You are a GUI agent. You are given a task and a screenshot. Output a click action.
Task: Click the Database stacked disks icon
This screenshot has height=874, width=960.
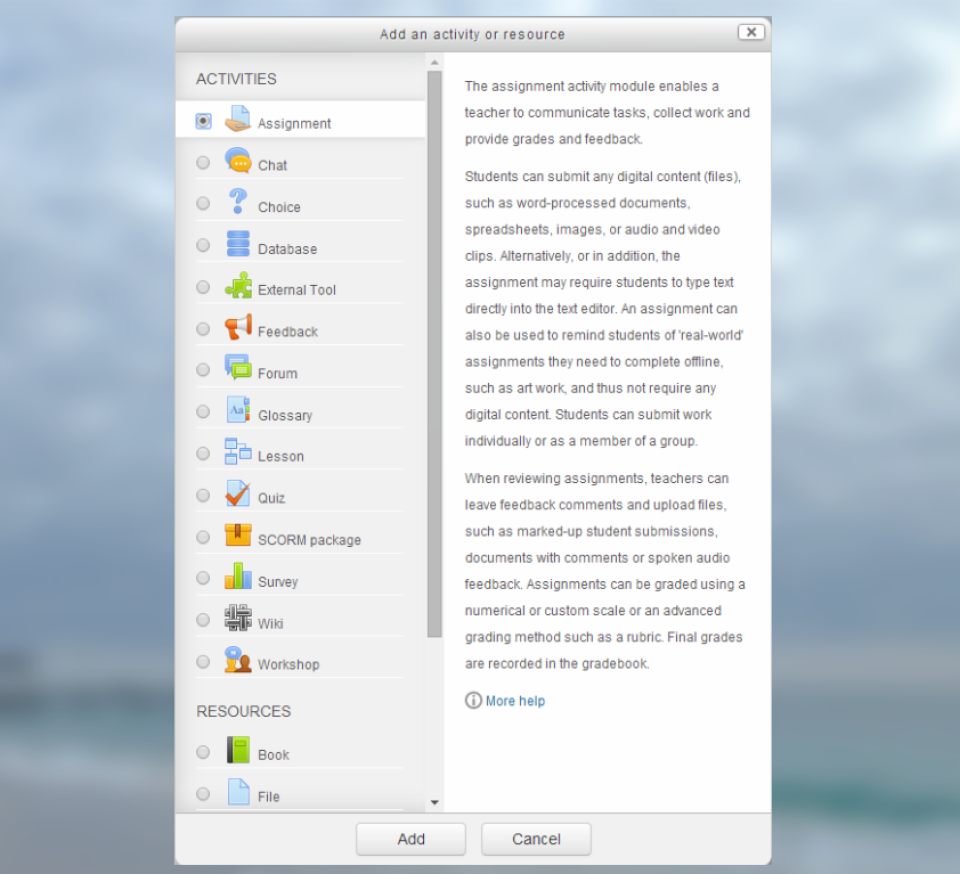click(x=238, y=244)
